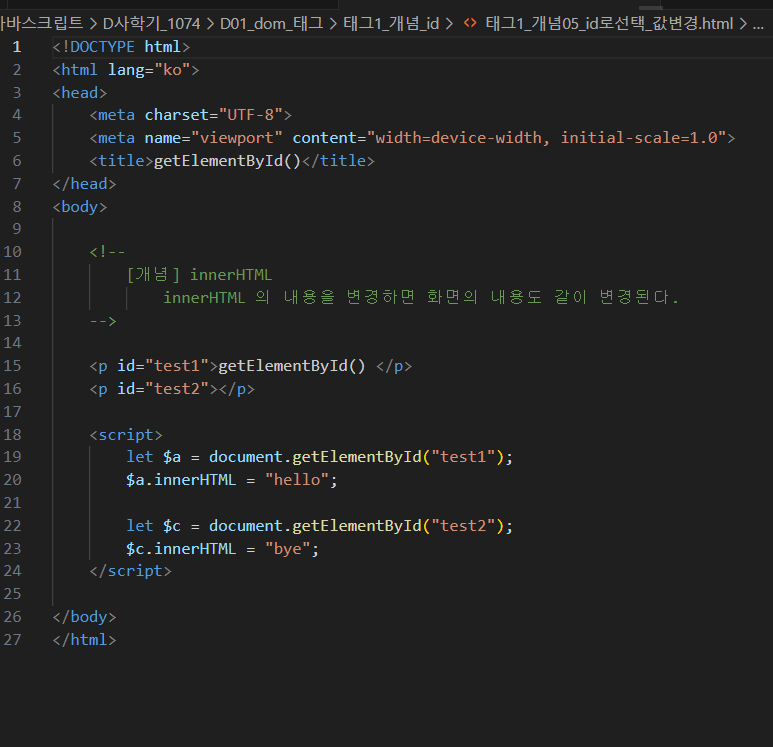
Task: Click line number 18 in gutter
Action: [12, 434]
